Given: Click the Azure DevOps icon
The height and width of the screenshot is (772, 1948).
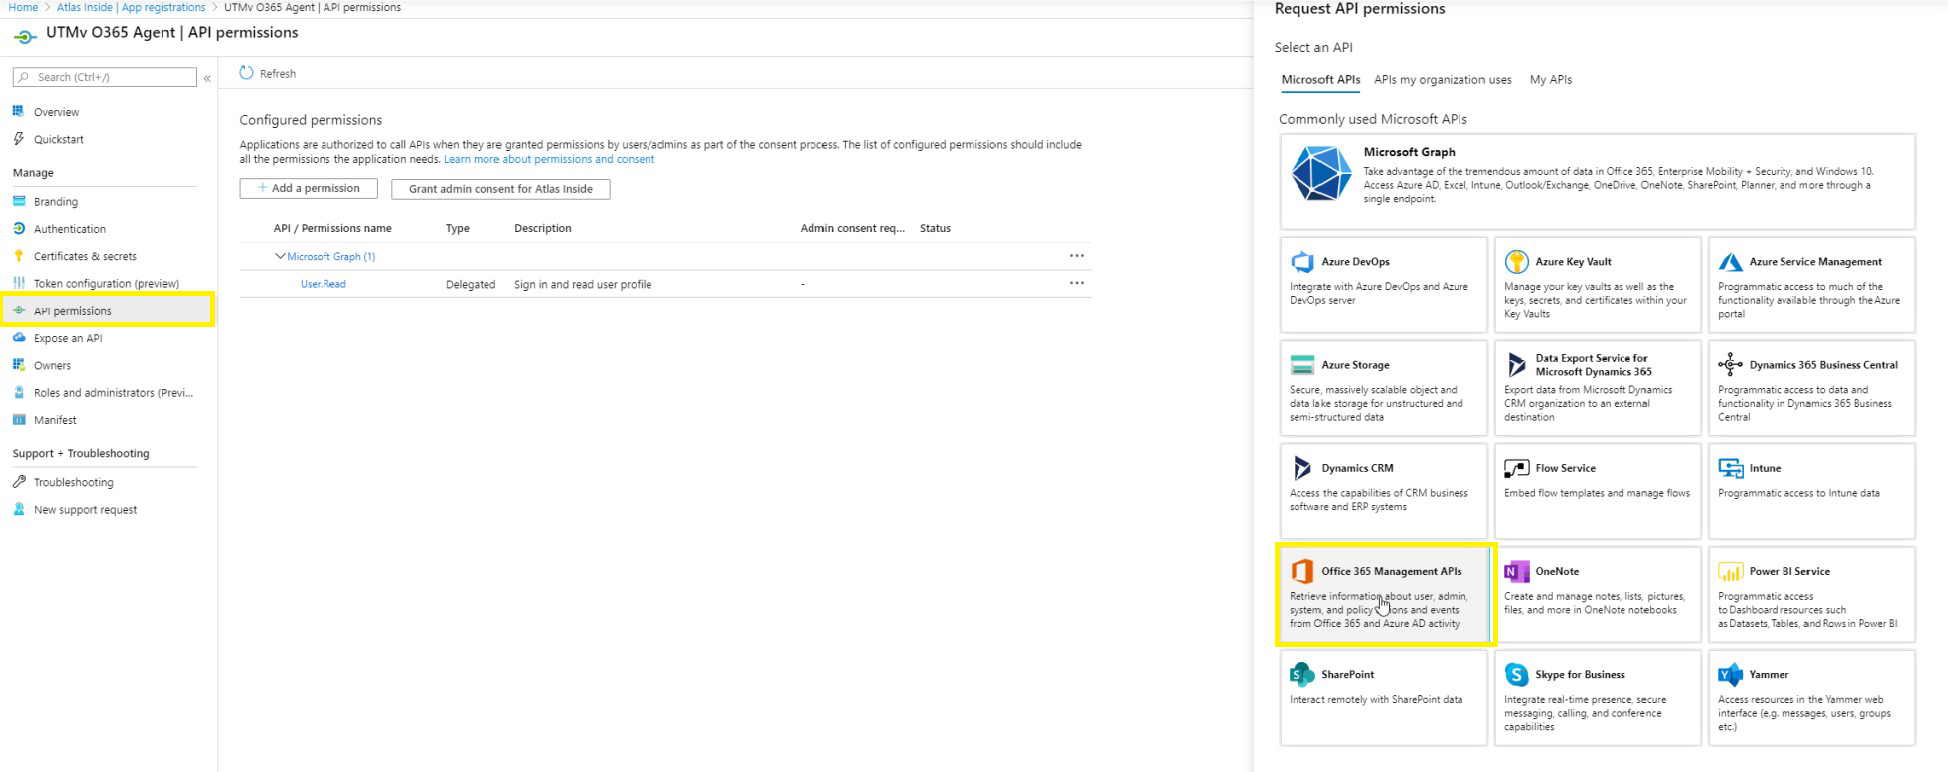Looking at the screenshot, I should tap(1302, 262).
